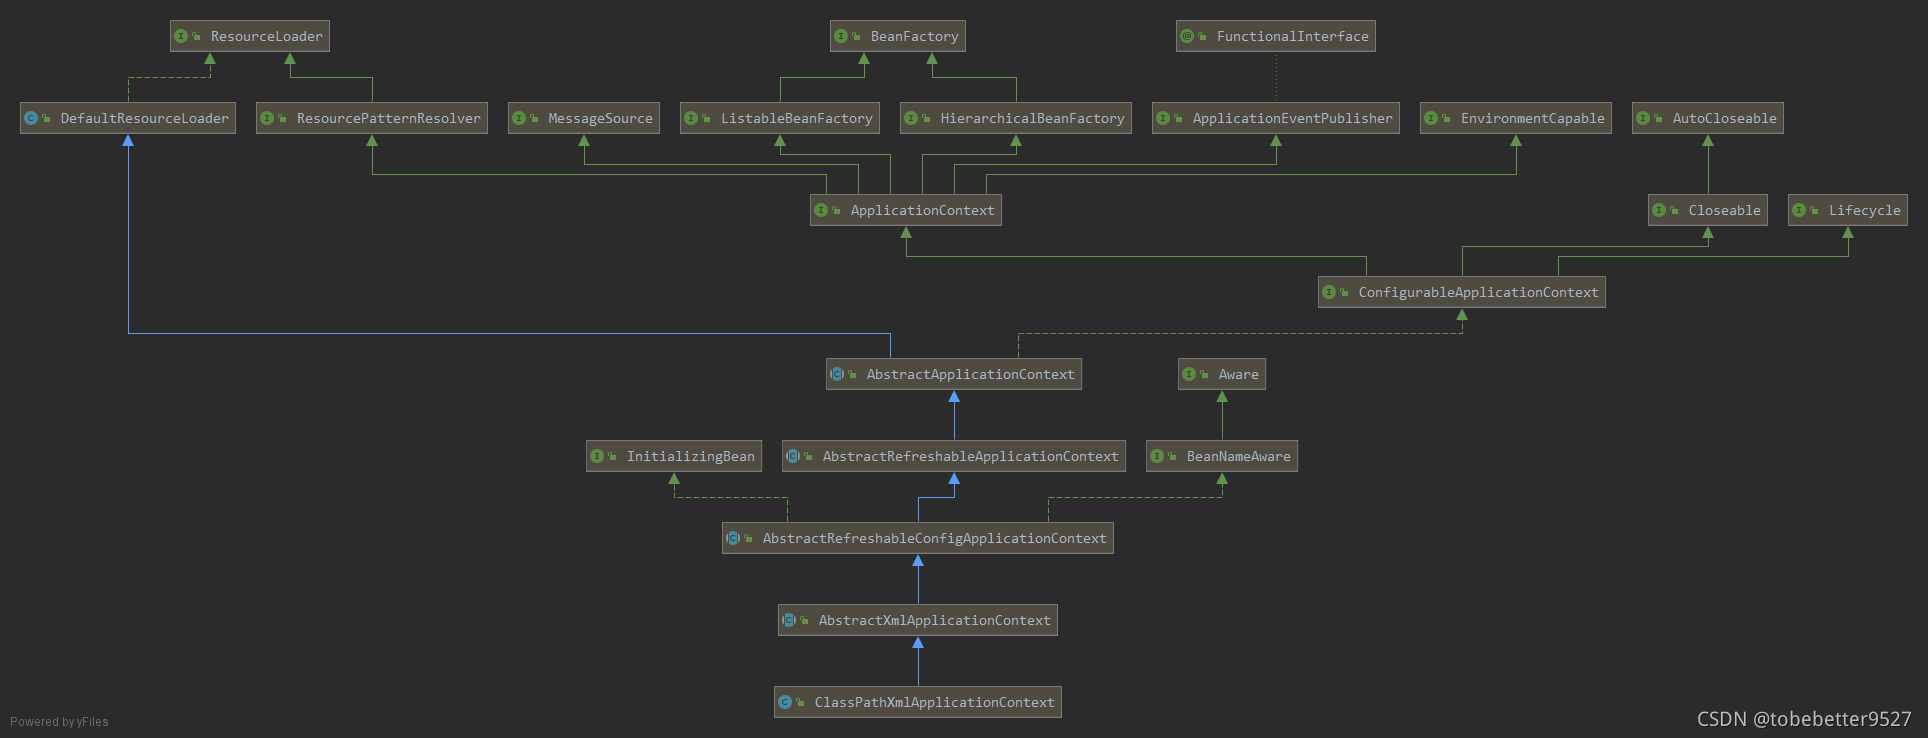Screen dimensions: 1928x738
Task: Select the ListableBeanFactory label
Action: [796, 118]
